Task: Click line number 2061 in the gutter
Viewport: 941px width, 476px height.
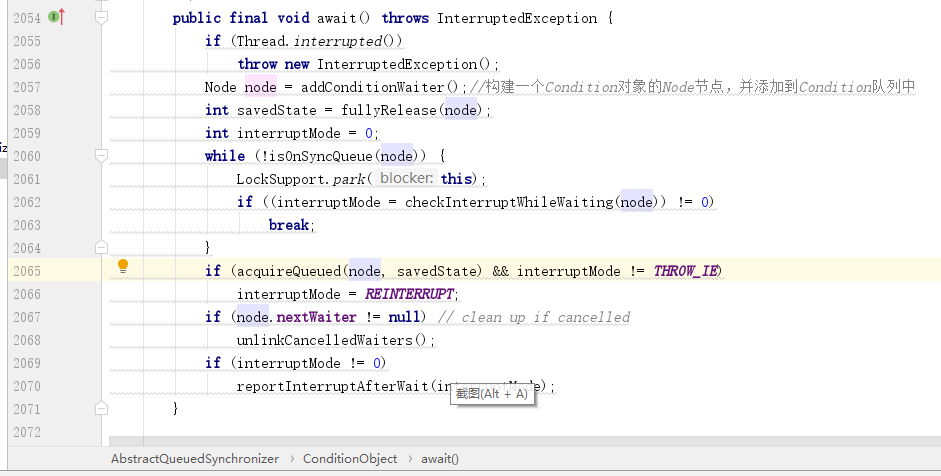Action: click(x=27, y=179)
